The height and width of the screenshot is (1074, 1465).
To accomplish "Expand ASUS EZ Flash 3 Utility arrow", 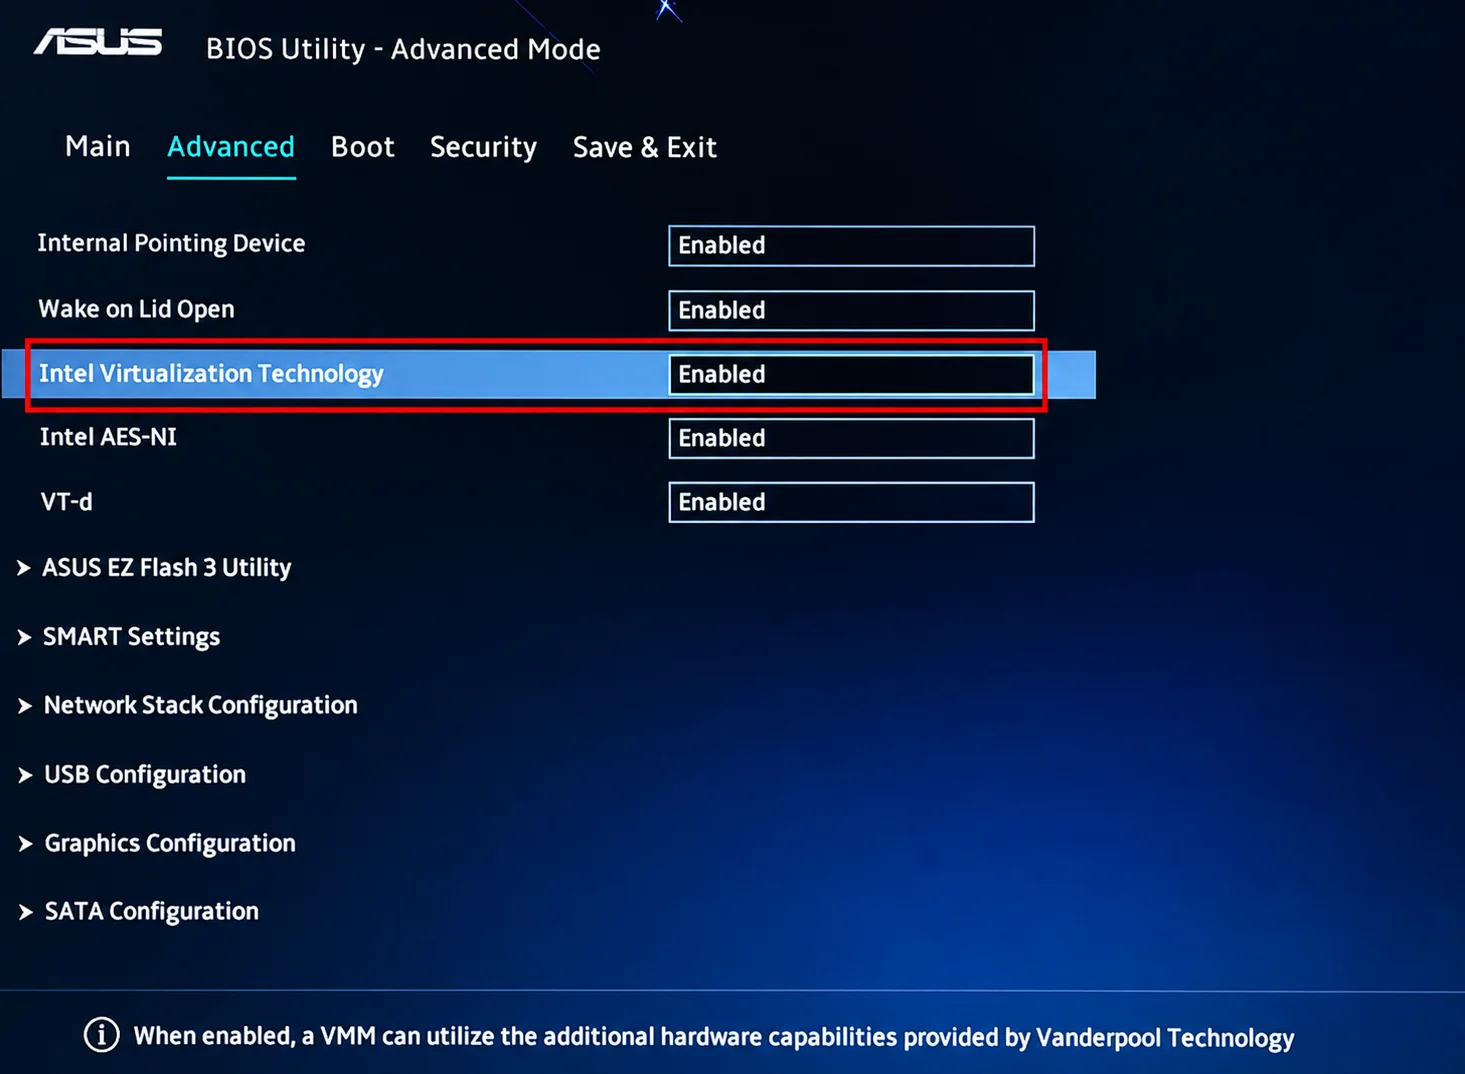I will 24,568.
